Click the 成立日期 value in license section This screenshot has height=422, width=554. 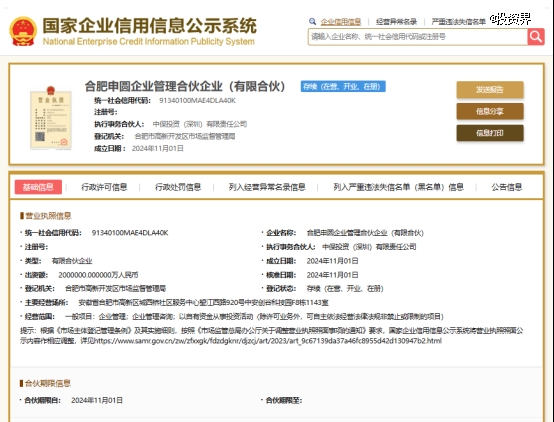(332, 261)
